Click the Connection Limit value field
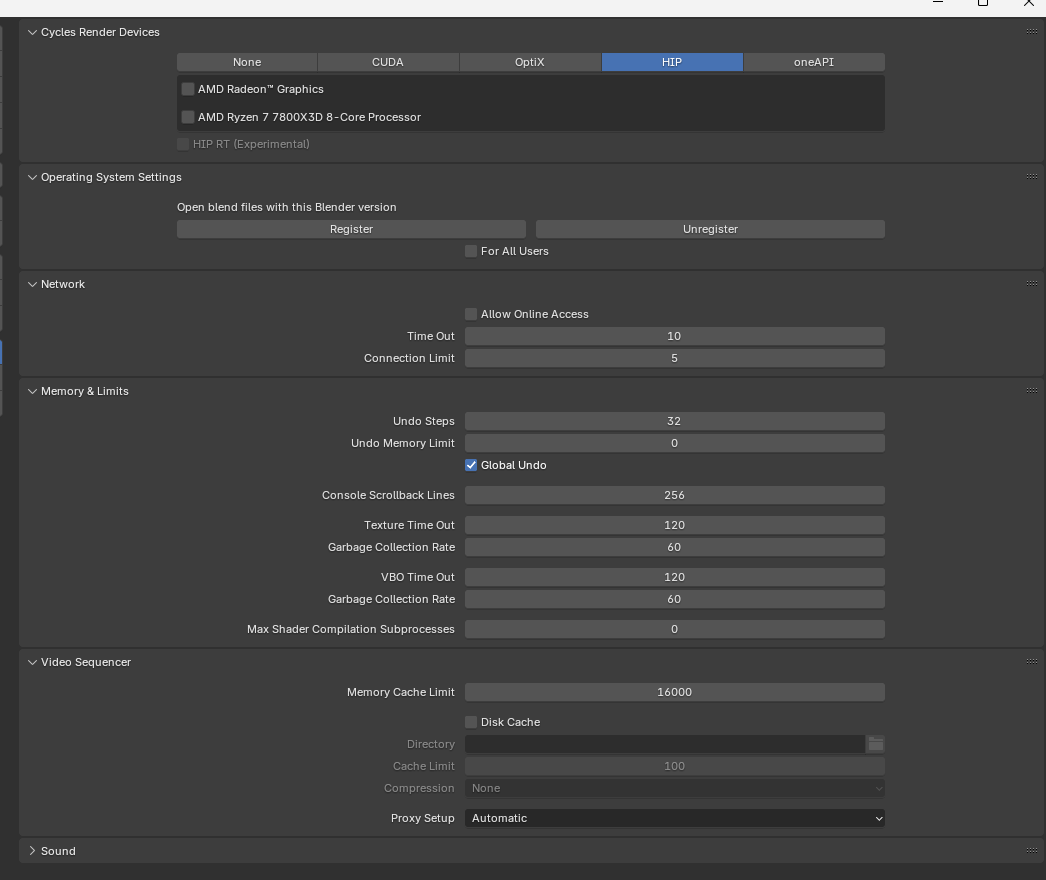The height and width of the screenshot is (880, 1046). click(x=674, y=358)
